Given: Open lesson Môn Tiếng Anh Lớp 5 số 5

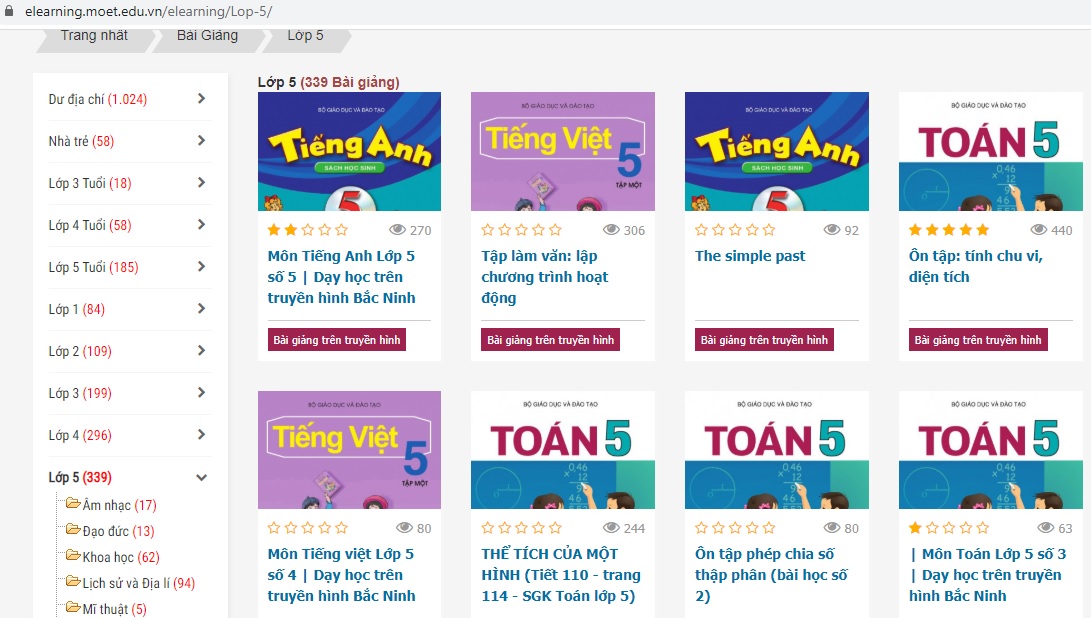Looking at the screenshot, I should point(341,277).
